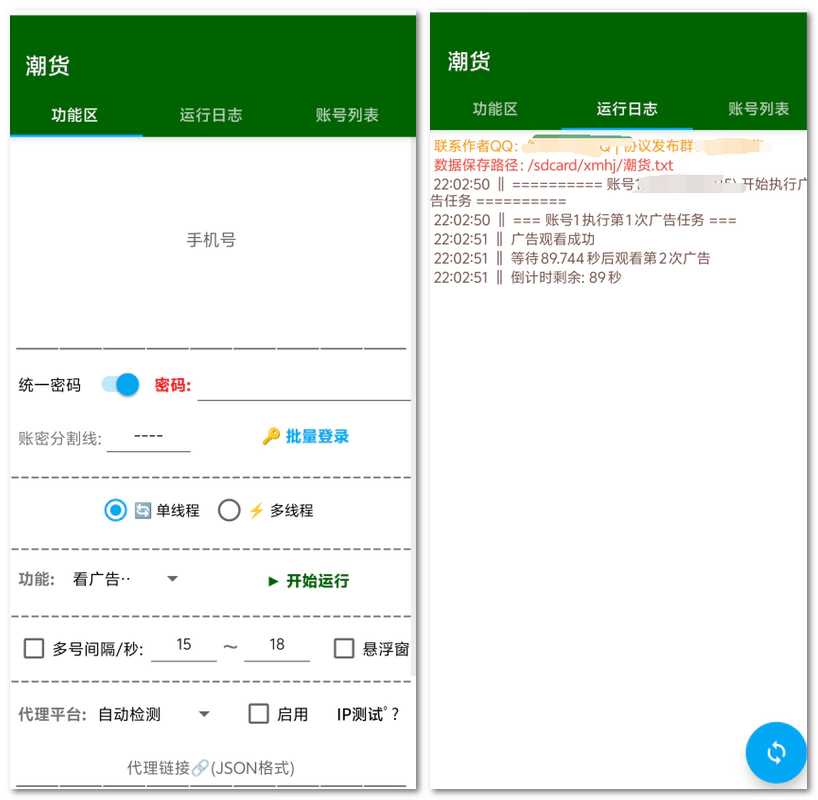Viewport: 818px width, 800px height.
Task: Click the chain link icon in 代理链接 field
Action: click(x=200, y=768)
